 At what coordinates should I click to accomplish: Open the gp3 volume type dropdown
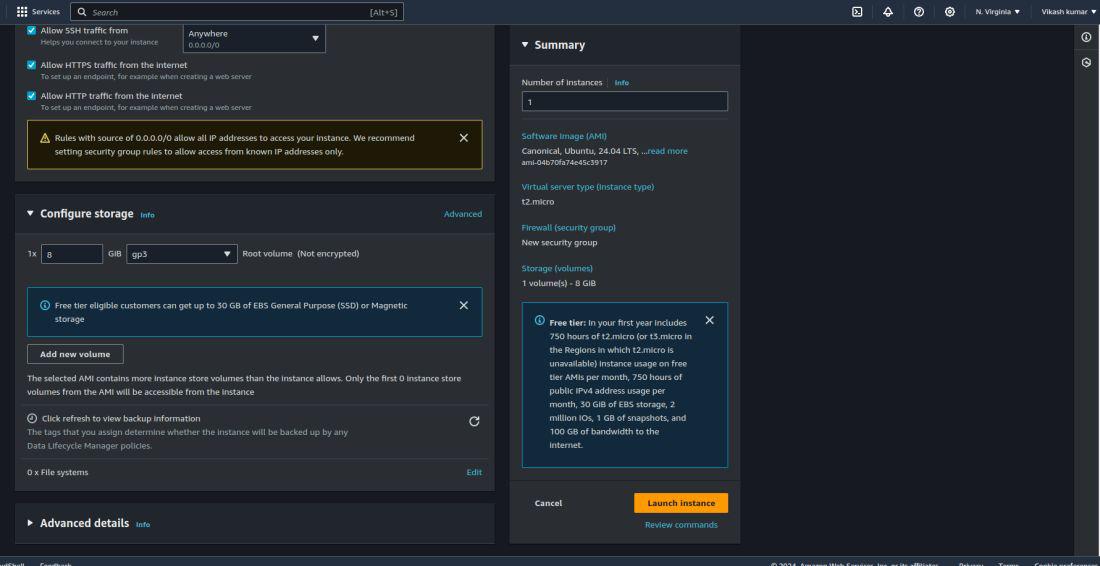pos(182,254)
